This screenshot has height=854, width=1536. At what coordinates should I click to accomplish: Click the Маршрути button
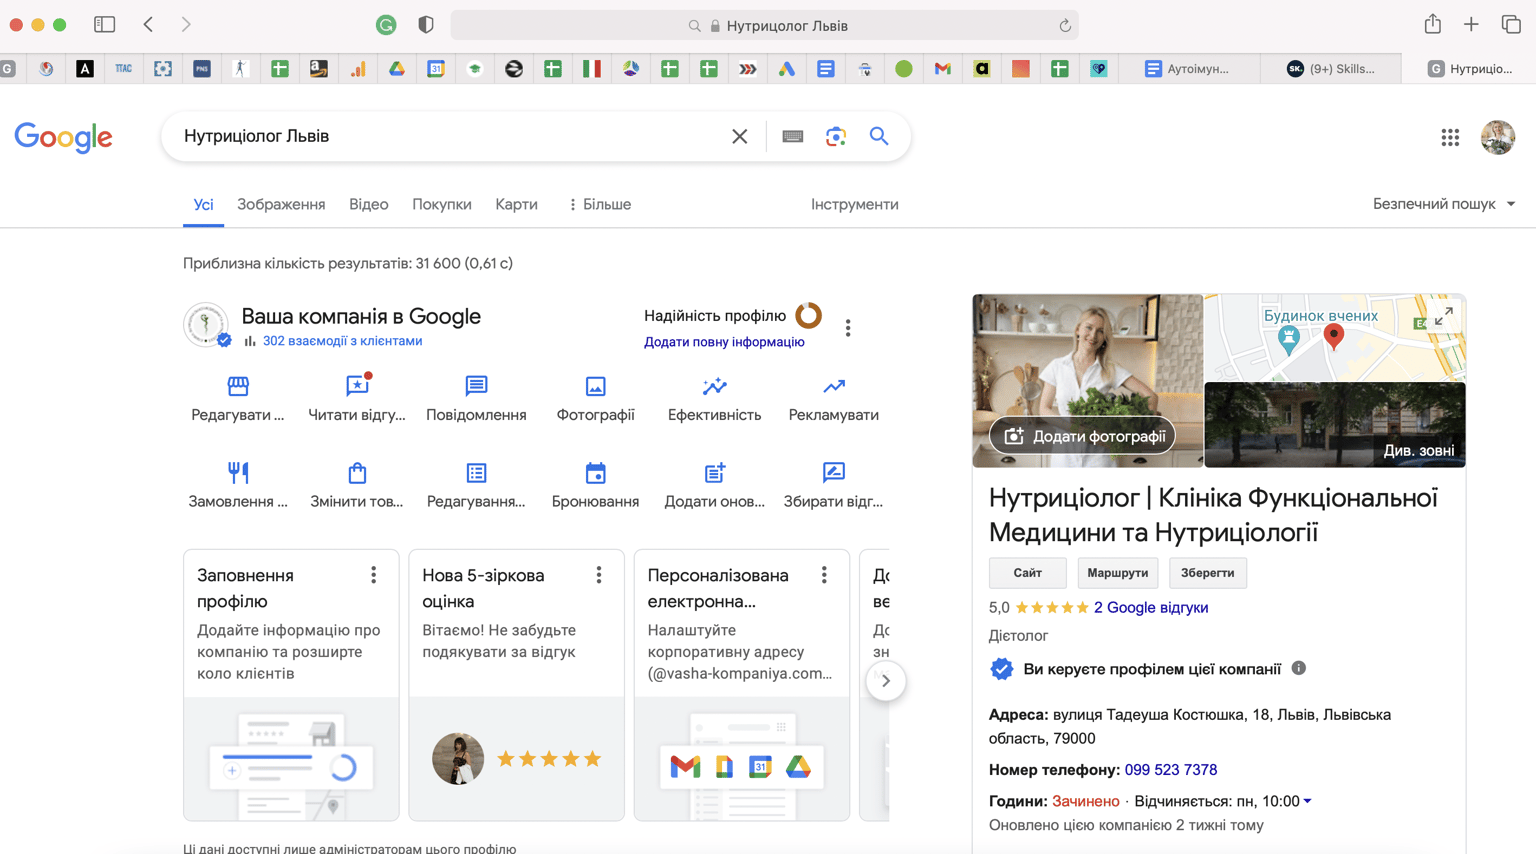pos(1117,573)
